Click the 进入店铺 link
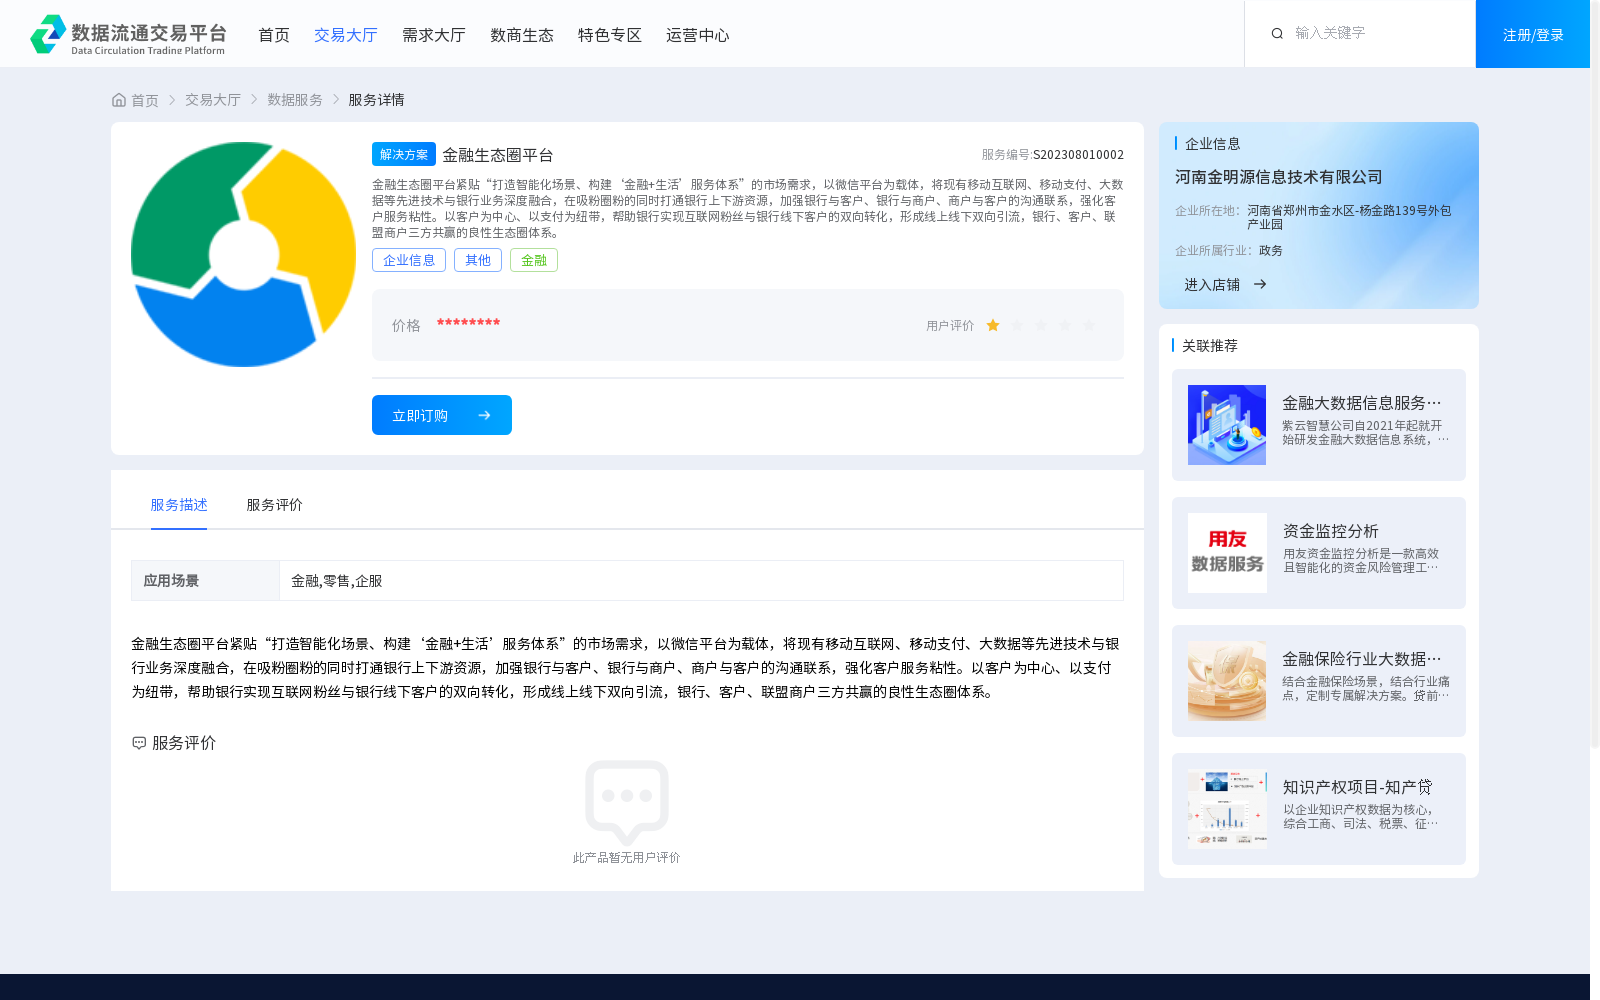 [1212, 285]
